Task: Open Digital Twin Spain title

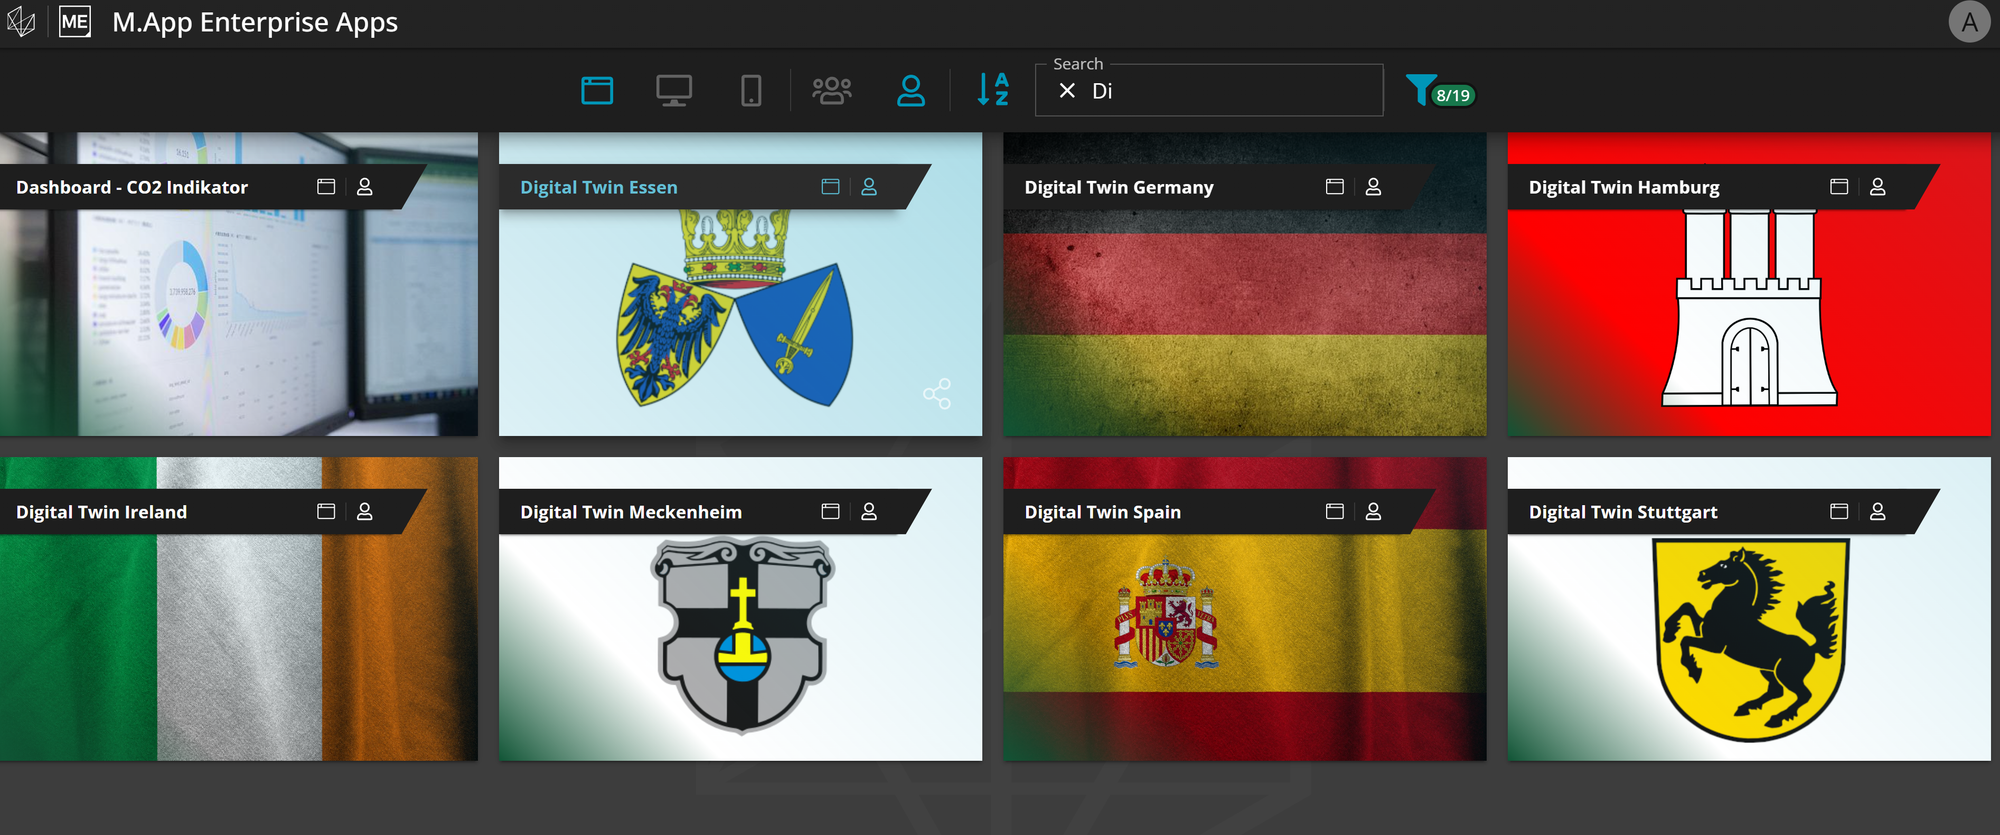Action: click(x=1103, y=512)
